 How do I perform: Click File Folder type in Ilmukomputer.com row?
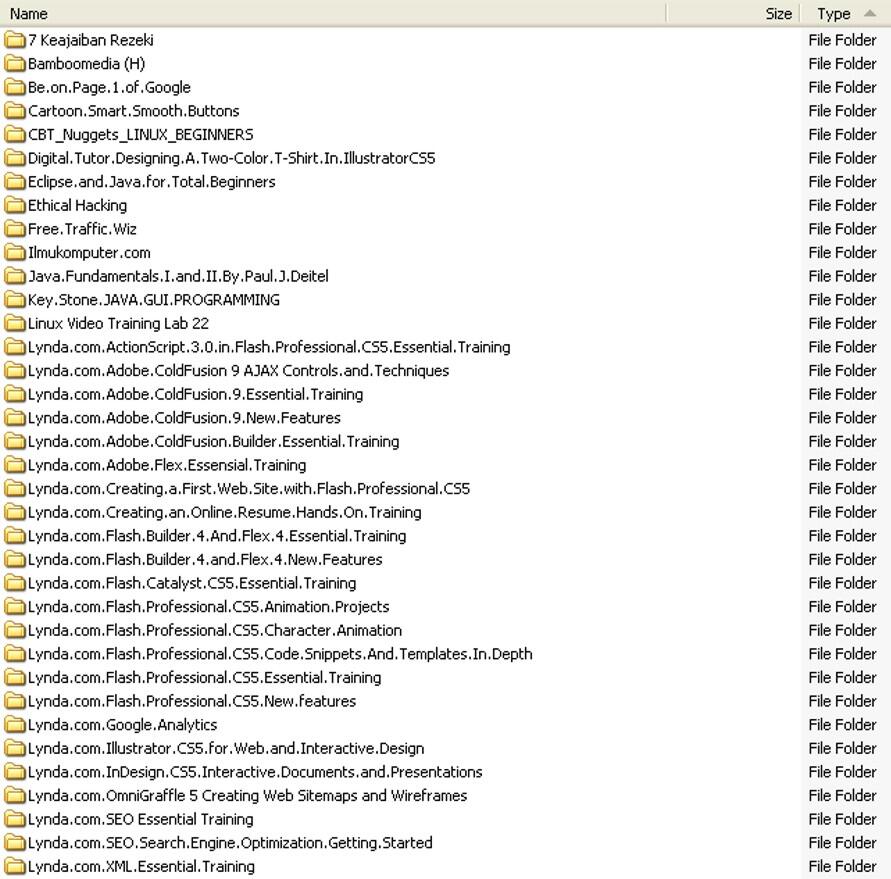click(x=843, y=253)
